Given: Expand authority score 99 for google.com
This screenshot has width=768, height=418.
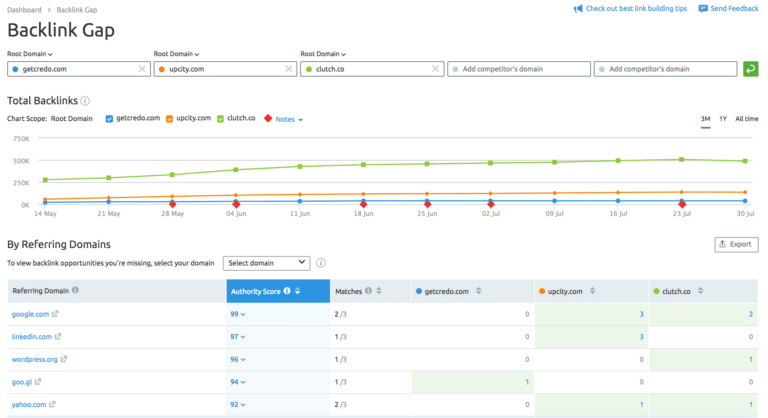Looking at the screenshot, I should 238,314.
